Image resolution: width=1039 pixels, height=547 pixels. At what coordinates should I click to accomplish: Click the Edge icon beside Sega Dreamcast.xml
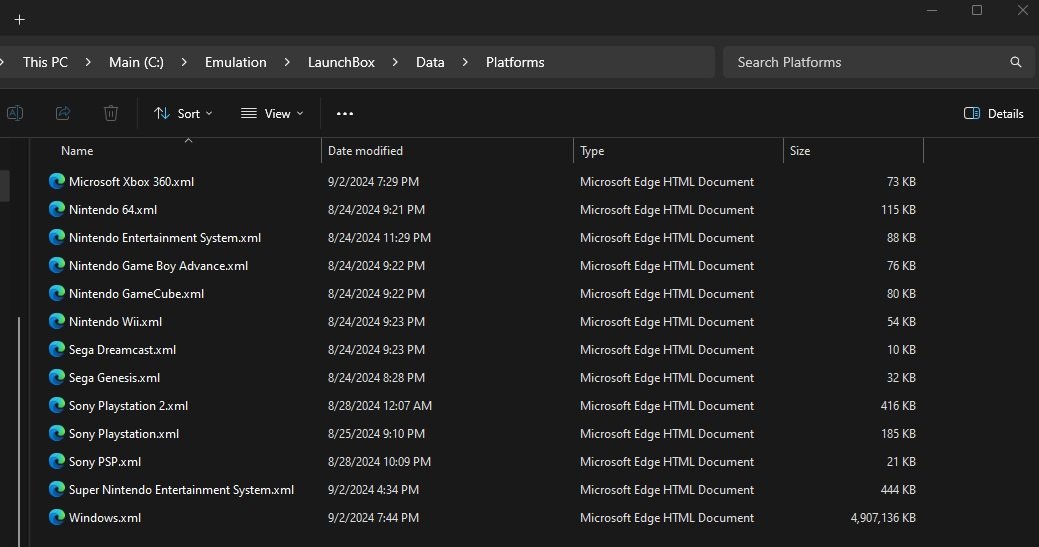pos(57,349)
